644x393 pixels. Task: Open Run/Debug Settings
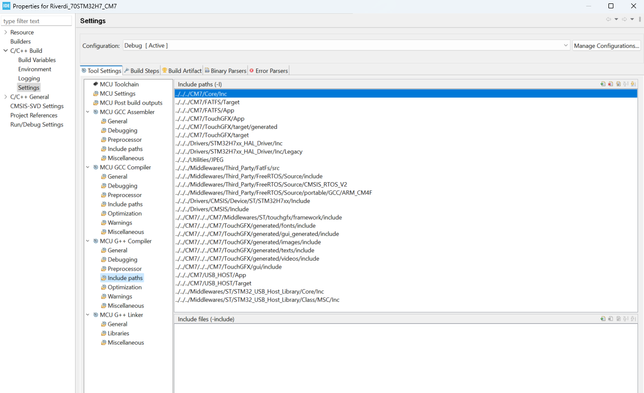click(37, 124)
